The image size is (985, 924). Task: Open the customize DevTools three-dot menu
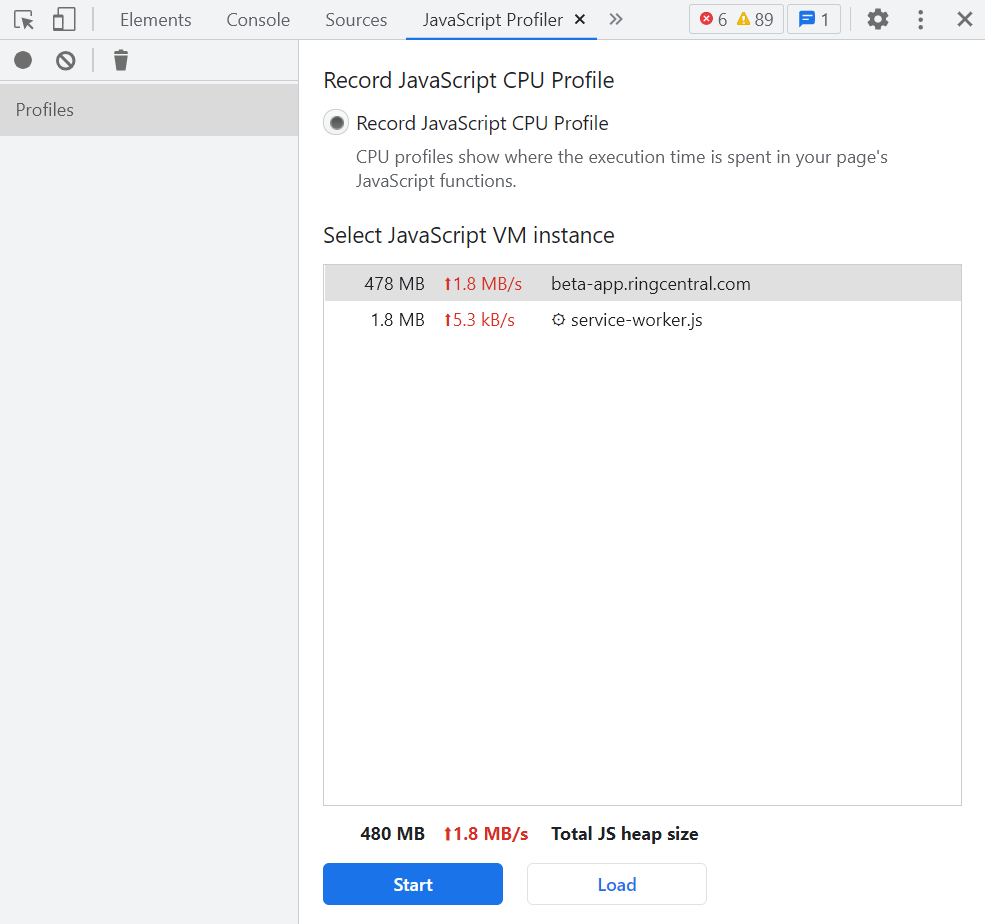921,19
